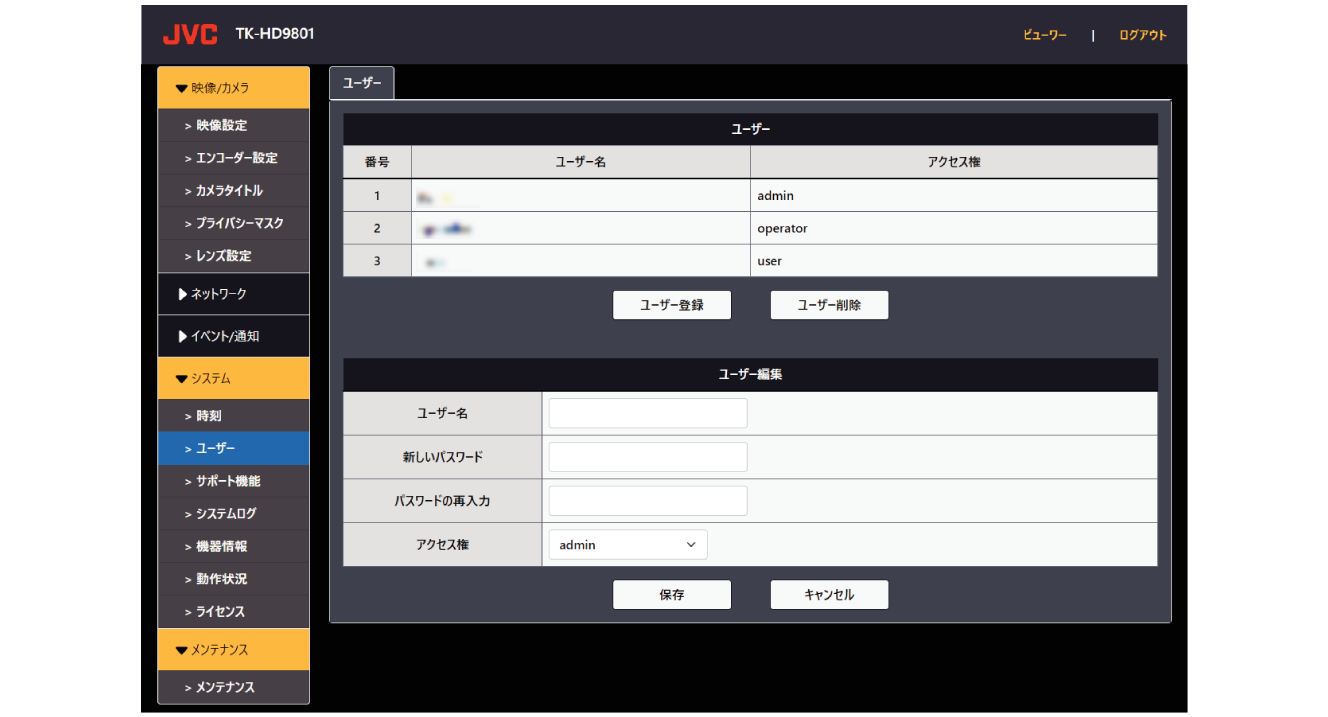Focus the ユーザー名 input field

pyautogui.click(x=648, y=413)
